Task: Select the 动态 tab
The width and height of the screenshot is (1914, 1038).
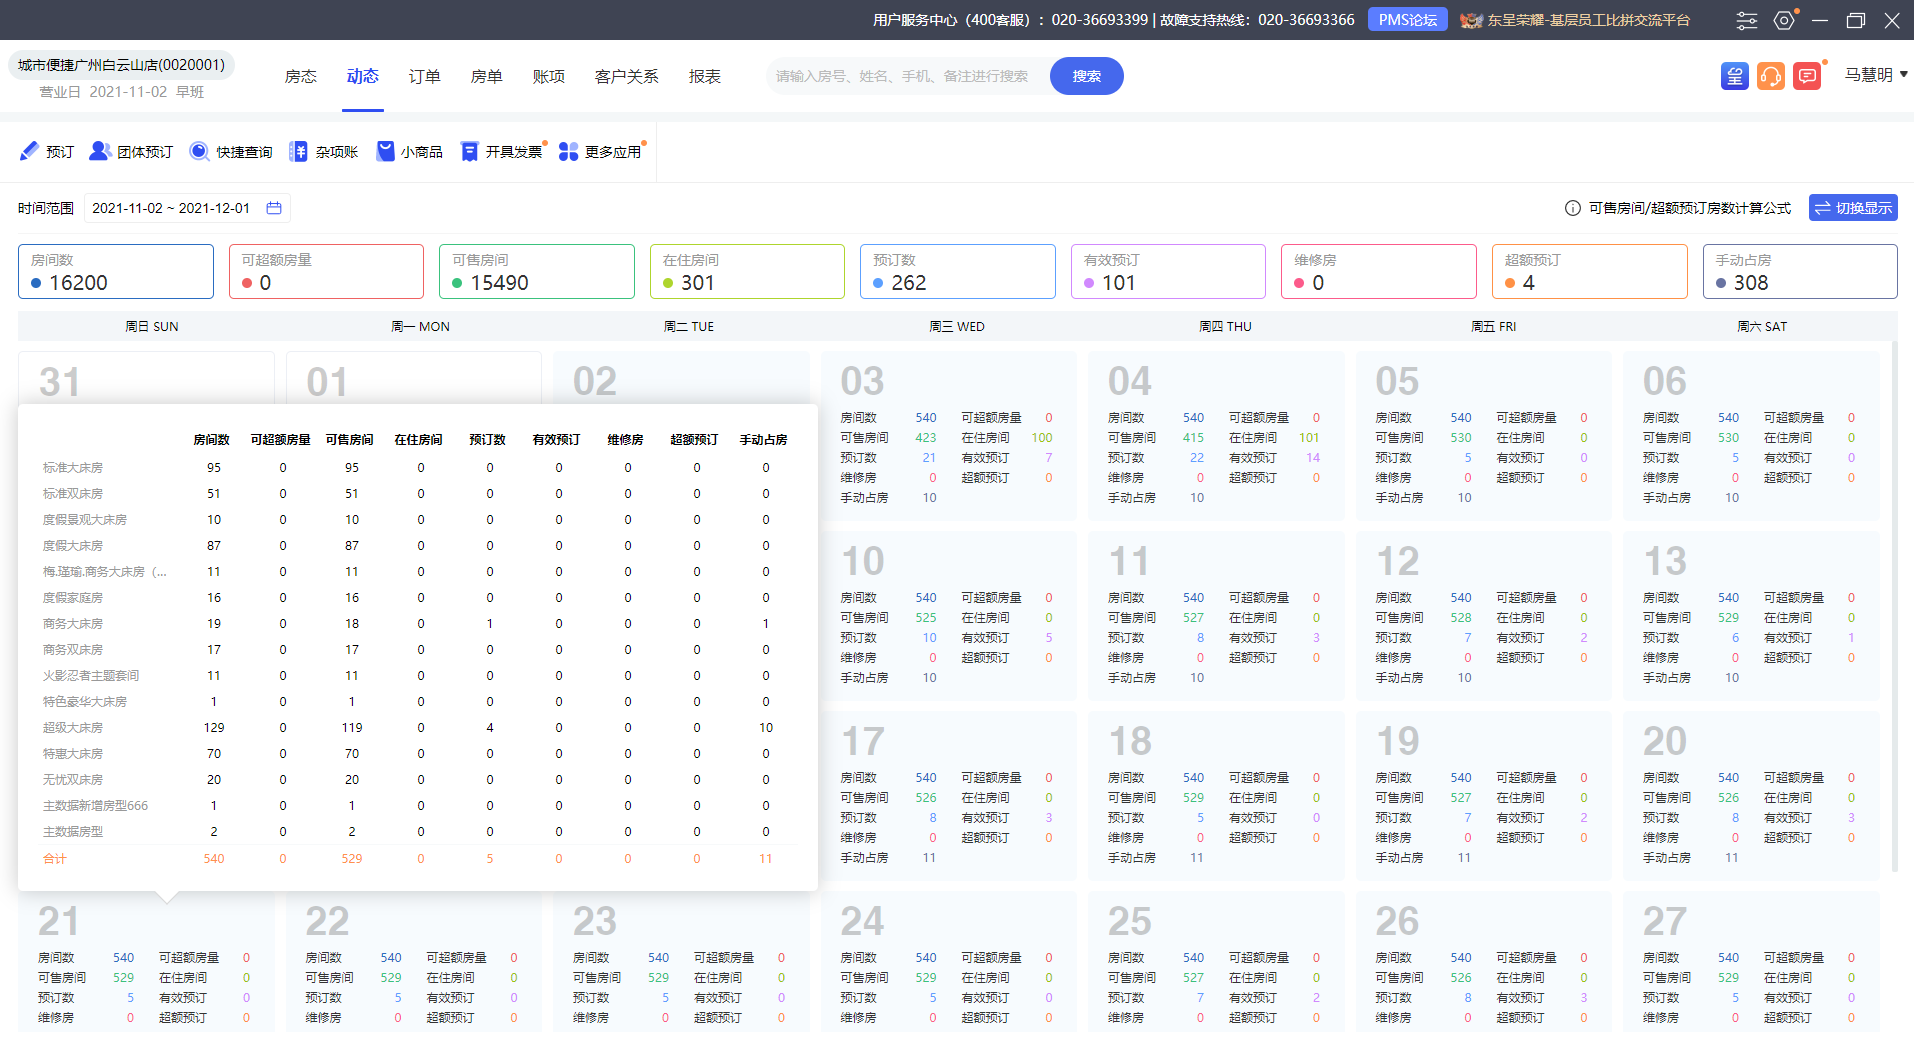Action: (x=362, y=76)
